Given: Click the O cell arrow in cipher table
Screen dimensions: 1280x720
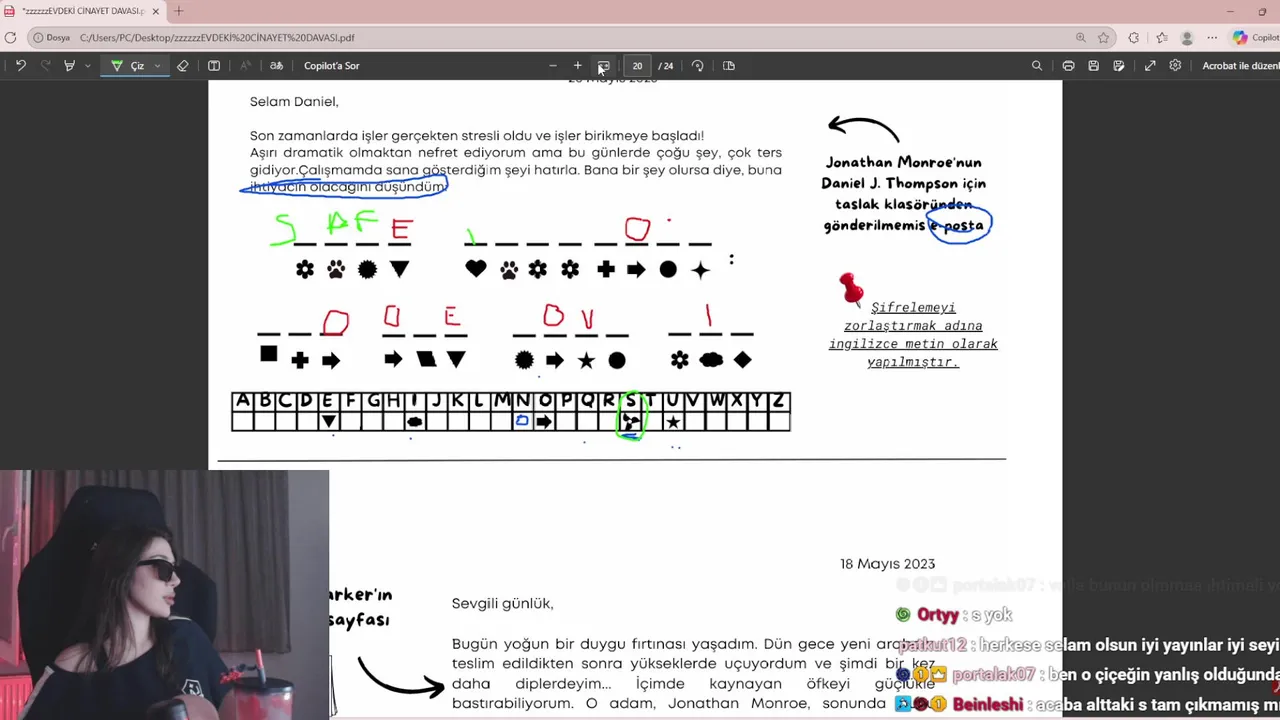Looking at the screenshot, I should coord(544,422).
